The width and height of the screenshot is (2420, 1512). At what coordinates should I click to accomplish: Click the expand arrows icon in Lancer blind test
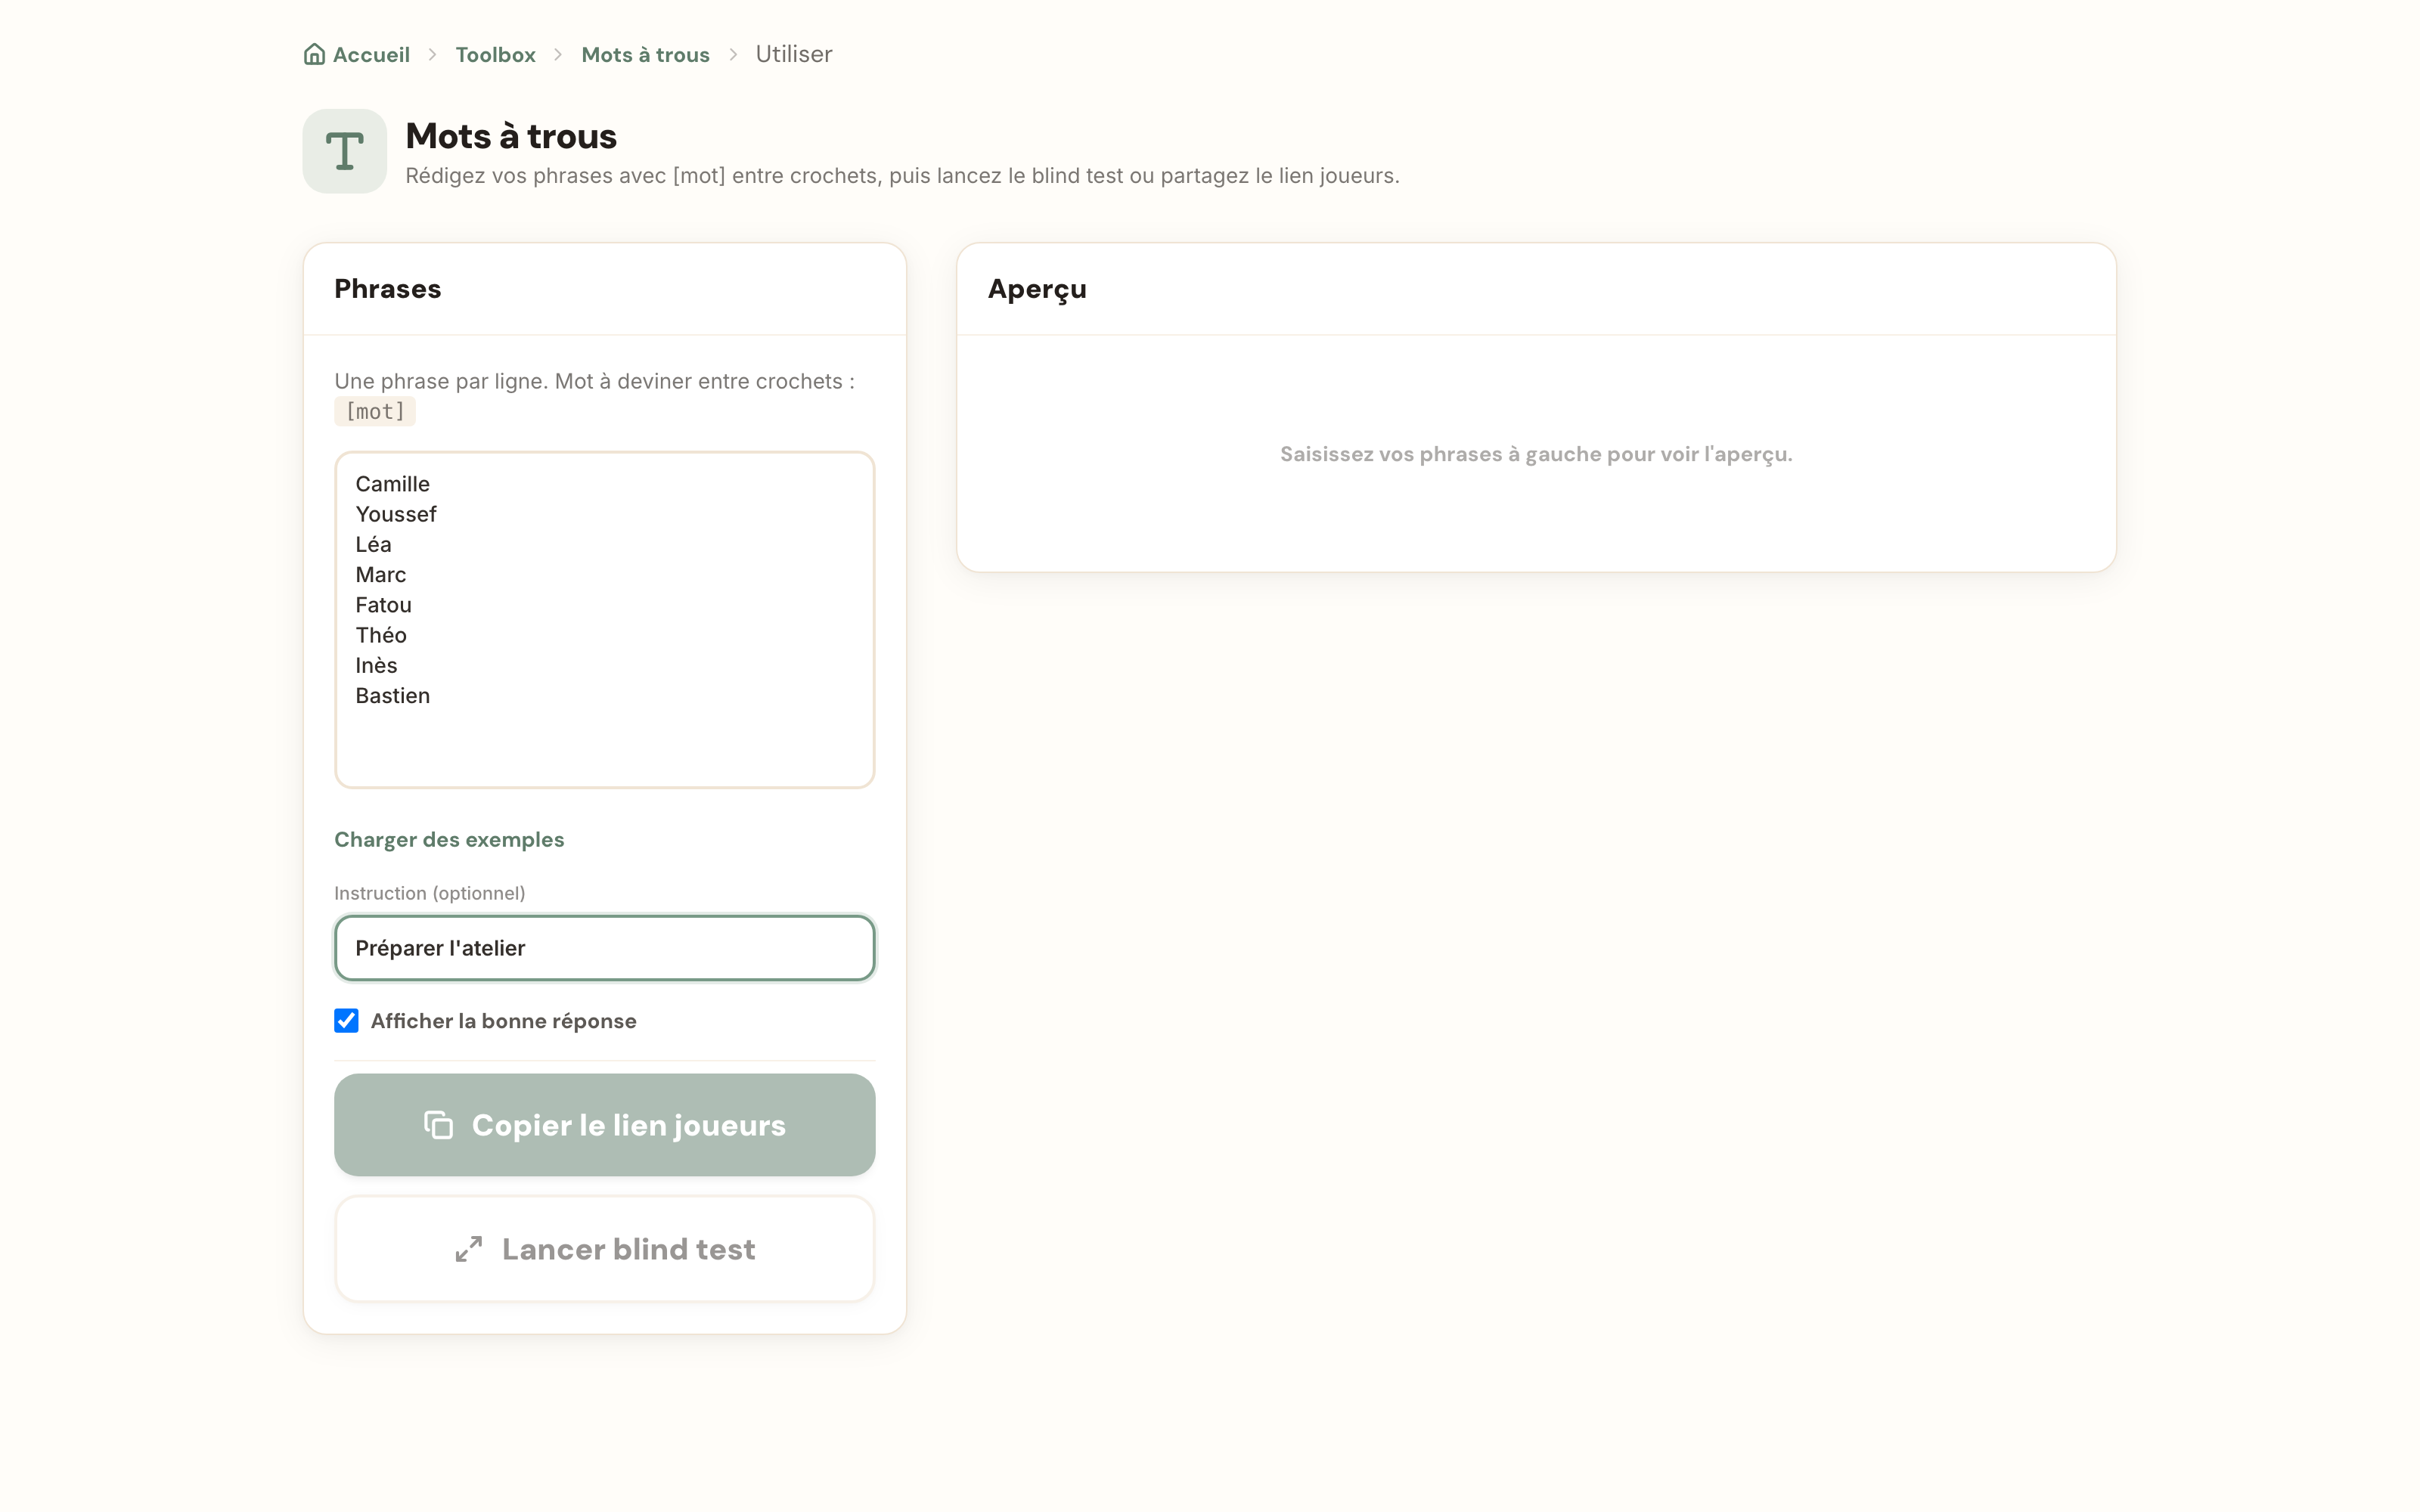click(x=469, y=1249)
